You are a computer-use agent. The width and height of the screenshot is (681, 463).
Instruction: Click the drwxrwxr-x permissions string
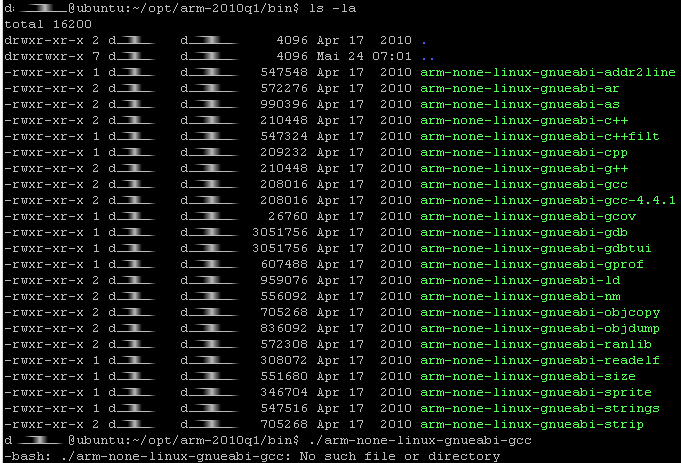point(44,56)
